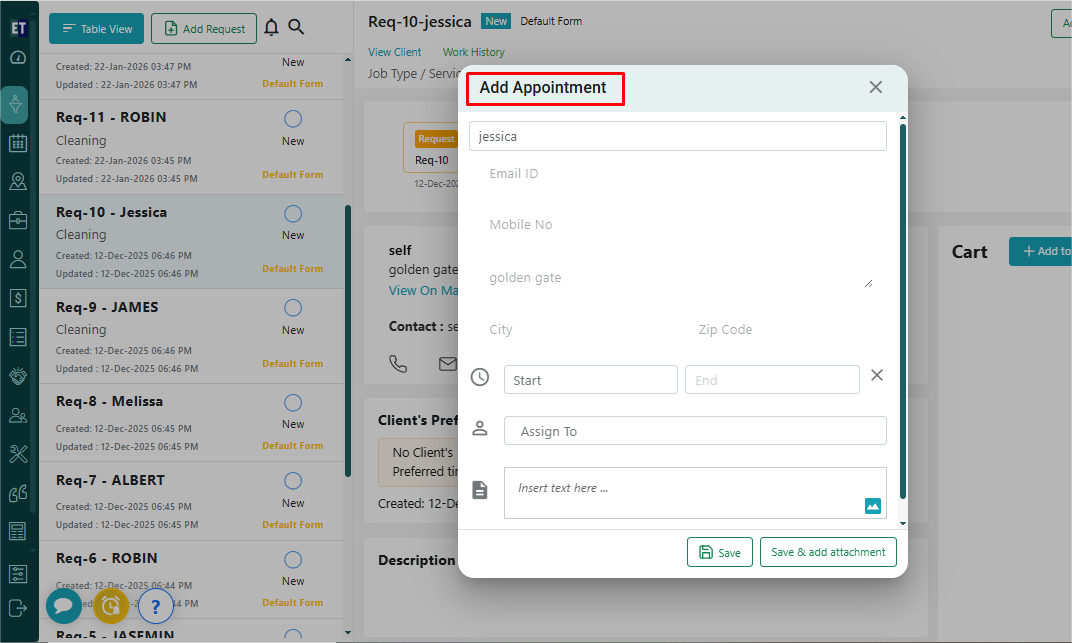The image size is (1072, 643).
Task: Click the Email ID input field
Action: pyautogui.click(x=677, y=174)
